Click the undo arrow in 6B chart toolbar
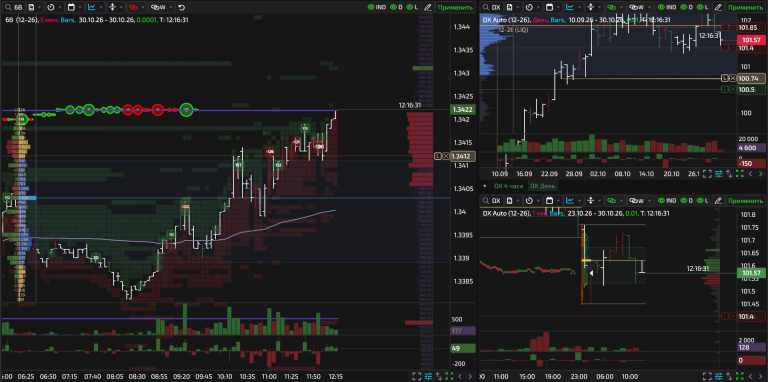Screen dimensions: 768x382 [x=182, y=7]
